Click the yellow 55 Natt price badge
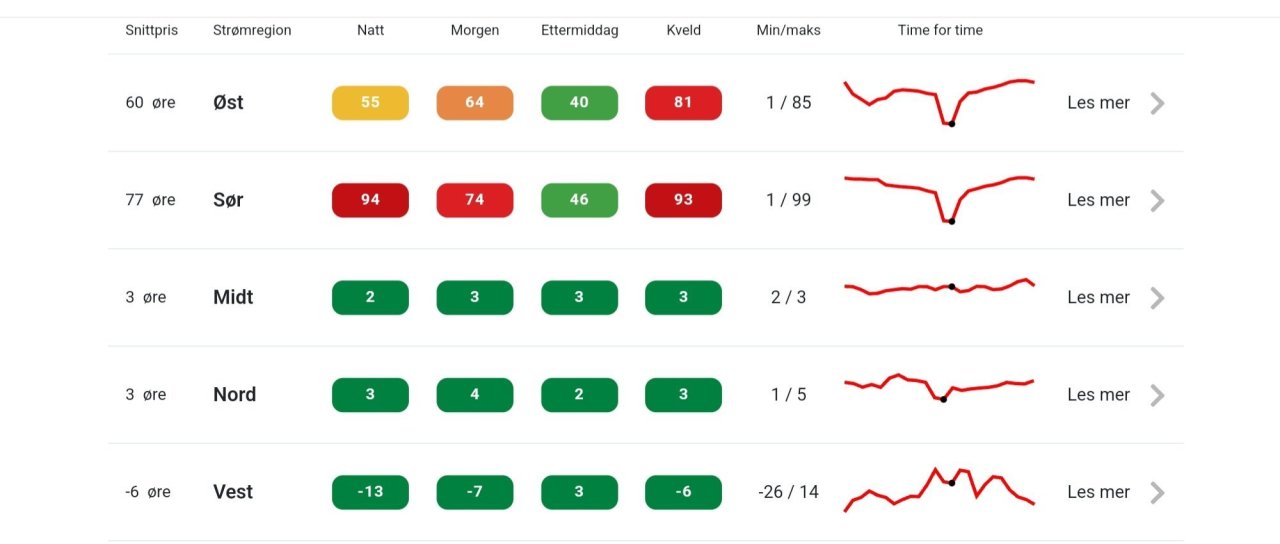The image size is (1280, 544). tap(370, 103)
